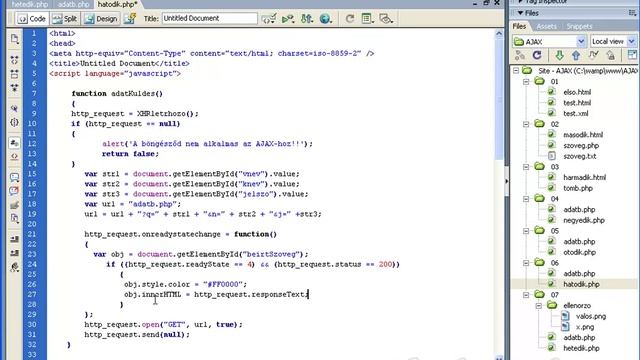Click the Format Source Code icon
This screenshot has height=360, width=640.
15,267
